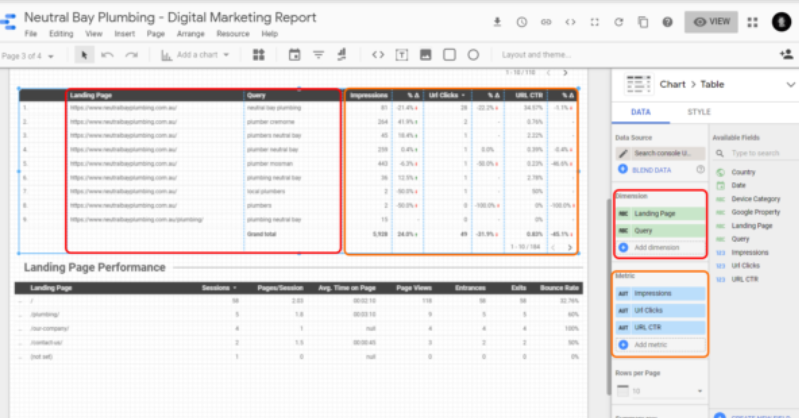Click Landing Page Performance heading text
Viewport: 799px width, 418px height.
pos(95,267)
